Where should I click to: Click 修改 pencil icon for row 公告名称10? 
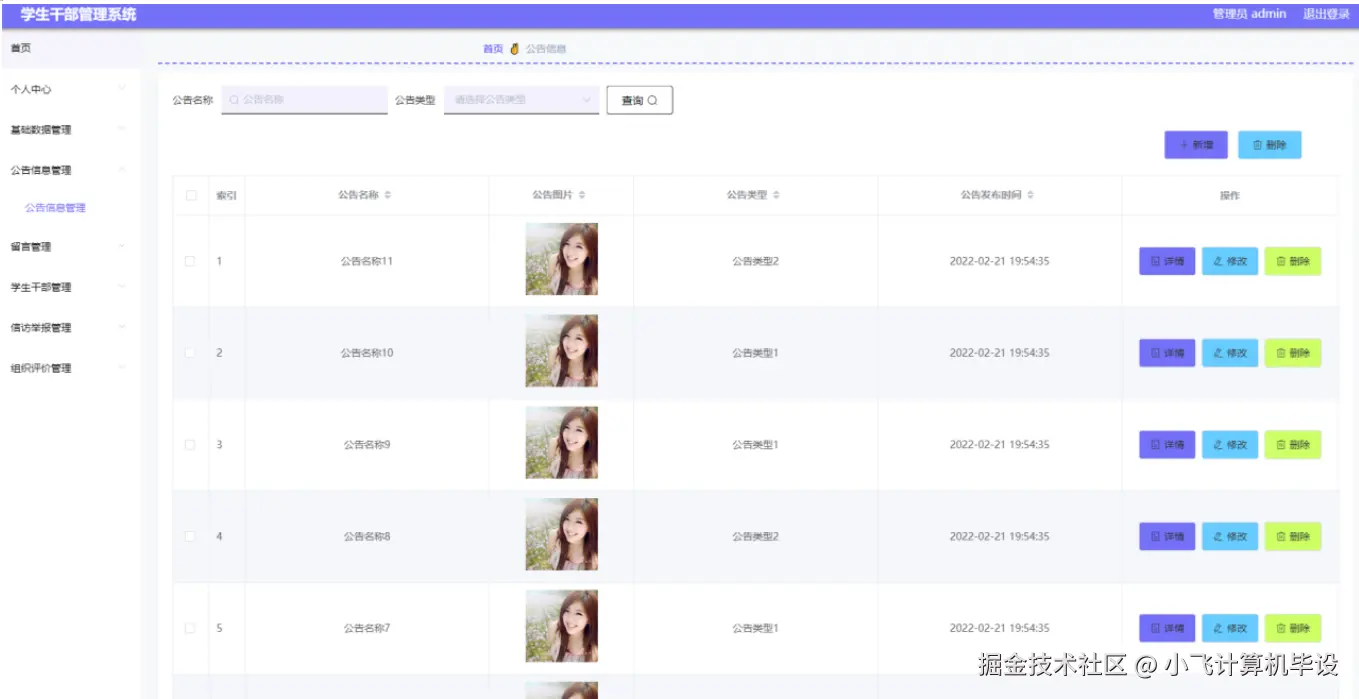click(1218, 353)
